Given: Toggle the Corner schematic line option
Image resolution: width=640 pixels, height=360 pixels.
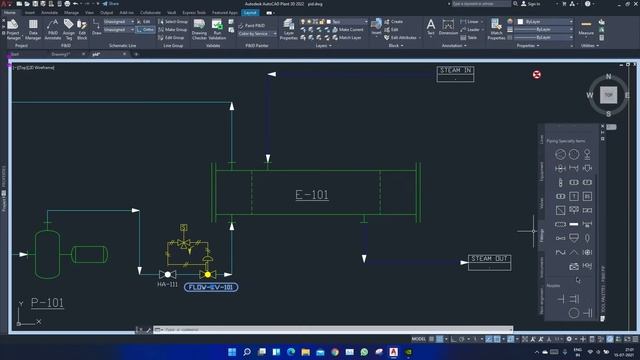Looking at the screenshot, I should tap(145, 30).
